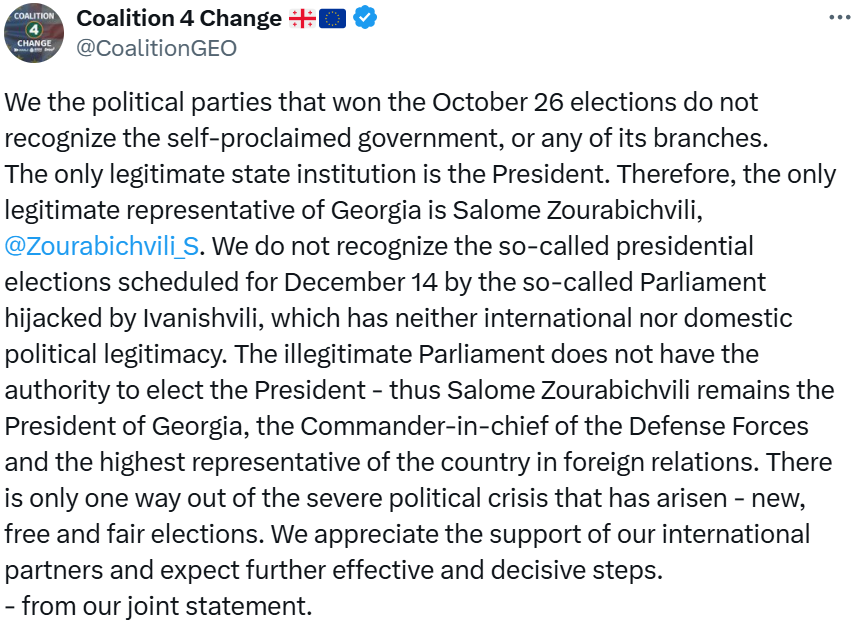Open the three-dot more options menu
The width and height of the screenshot is (856, 636).
[840, 18]
